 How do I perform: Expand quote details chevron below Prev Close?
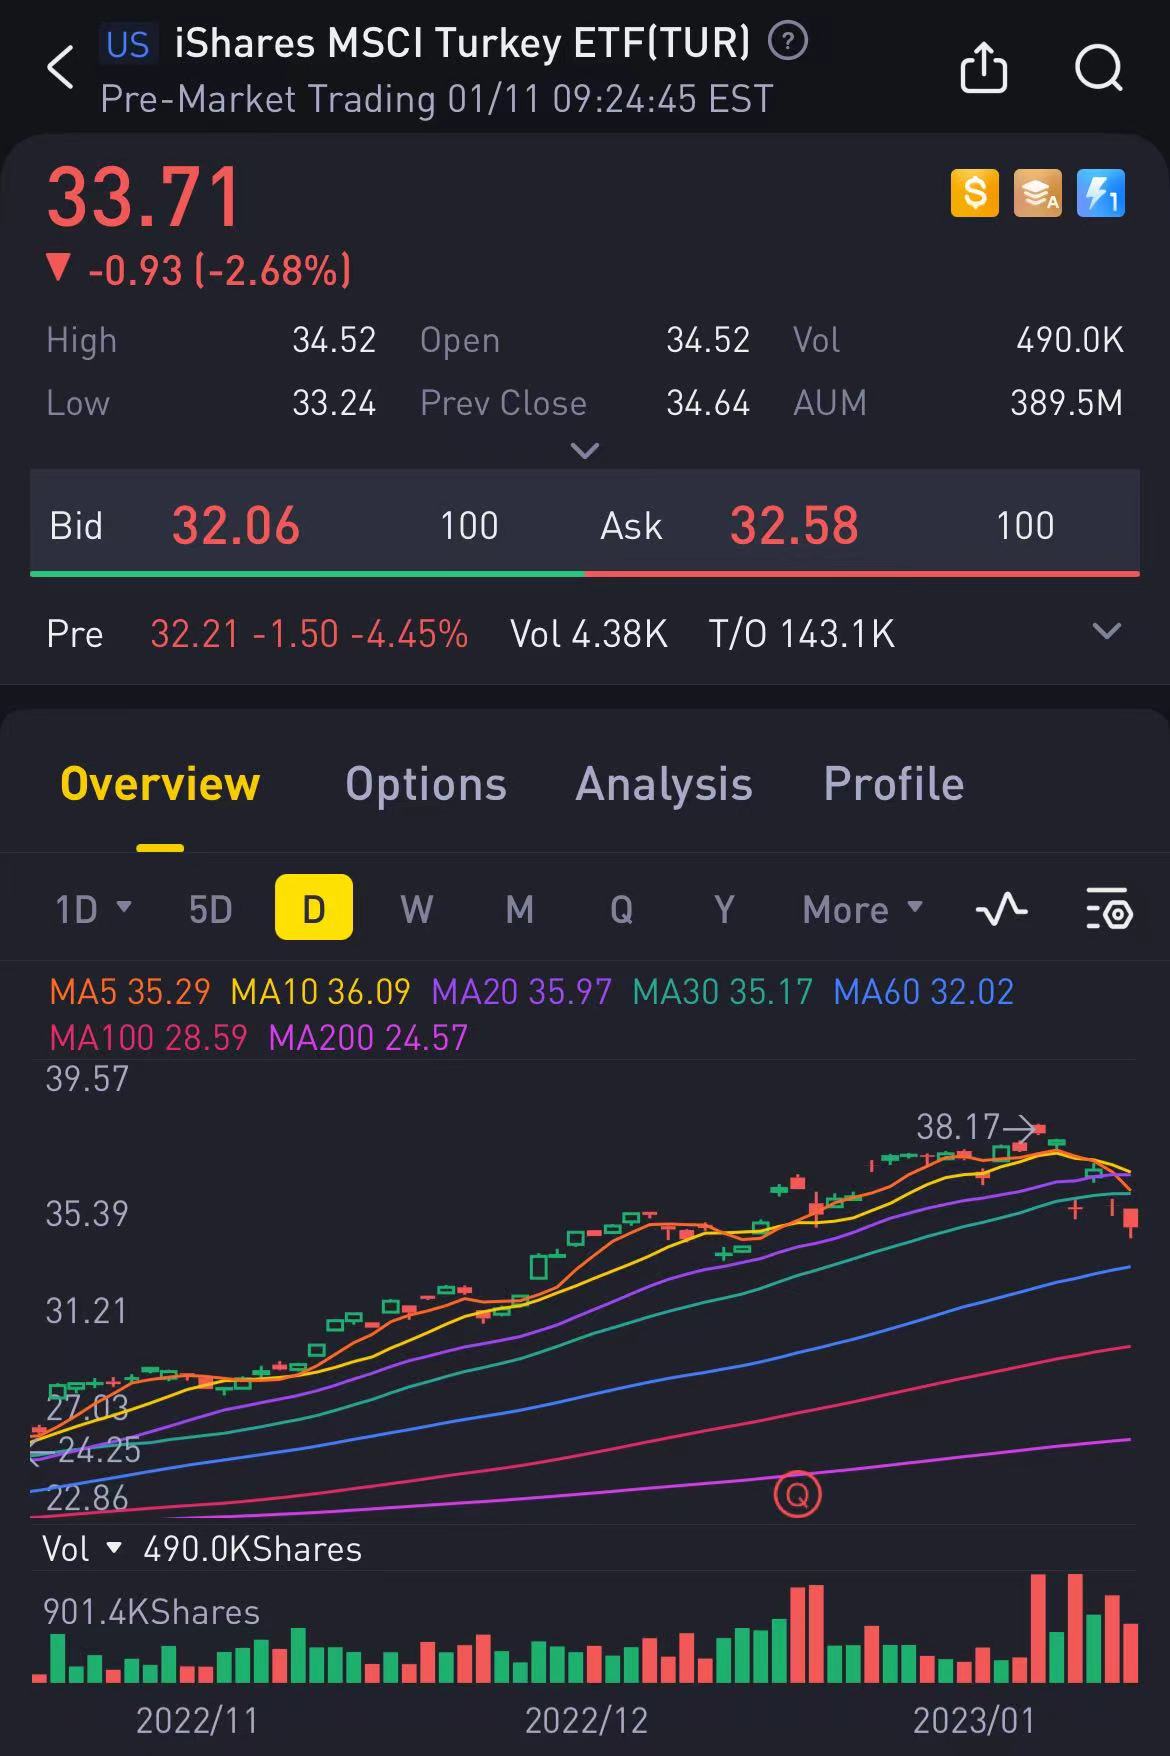[x=584, y=451]
